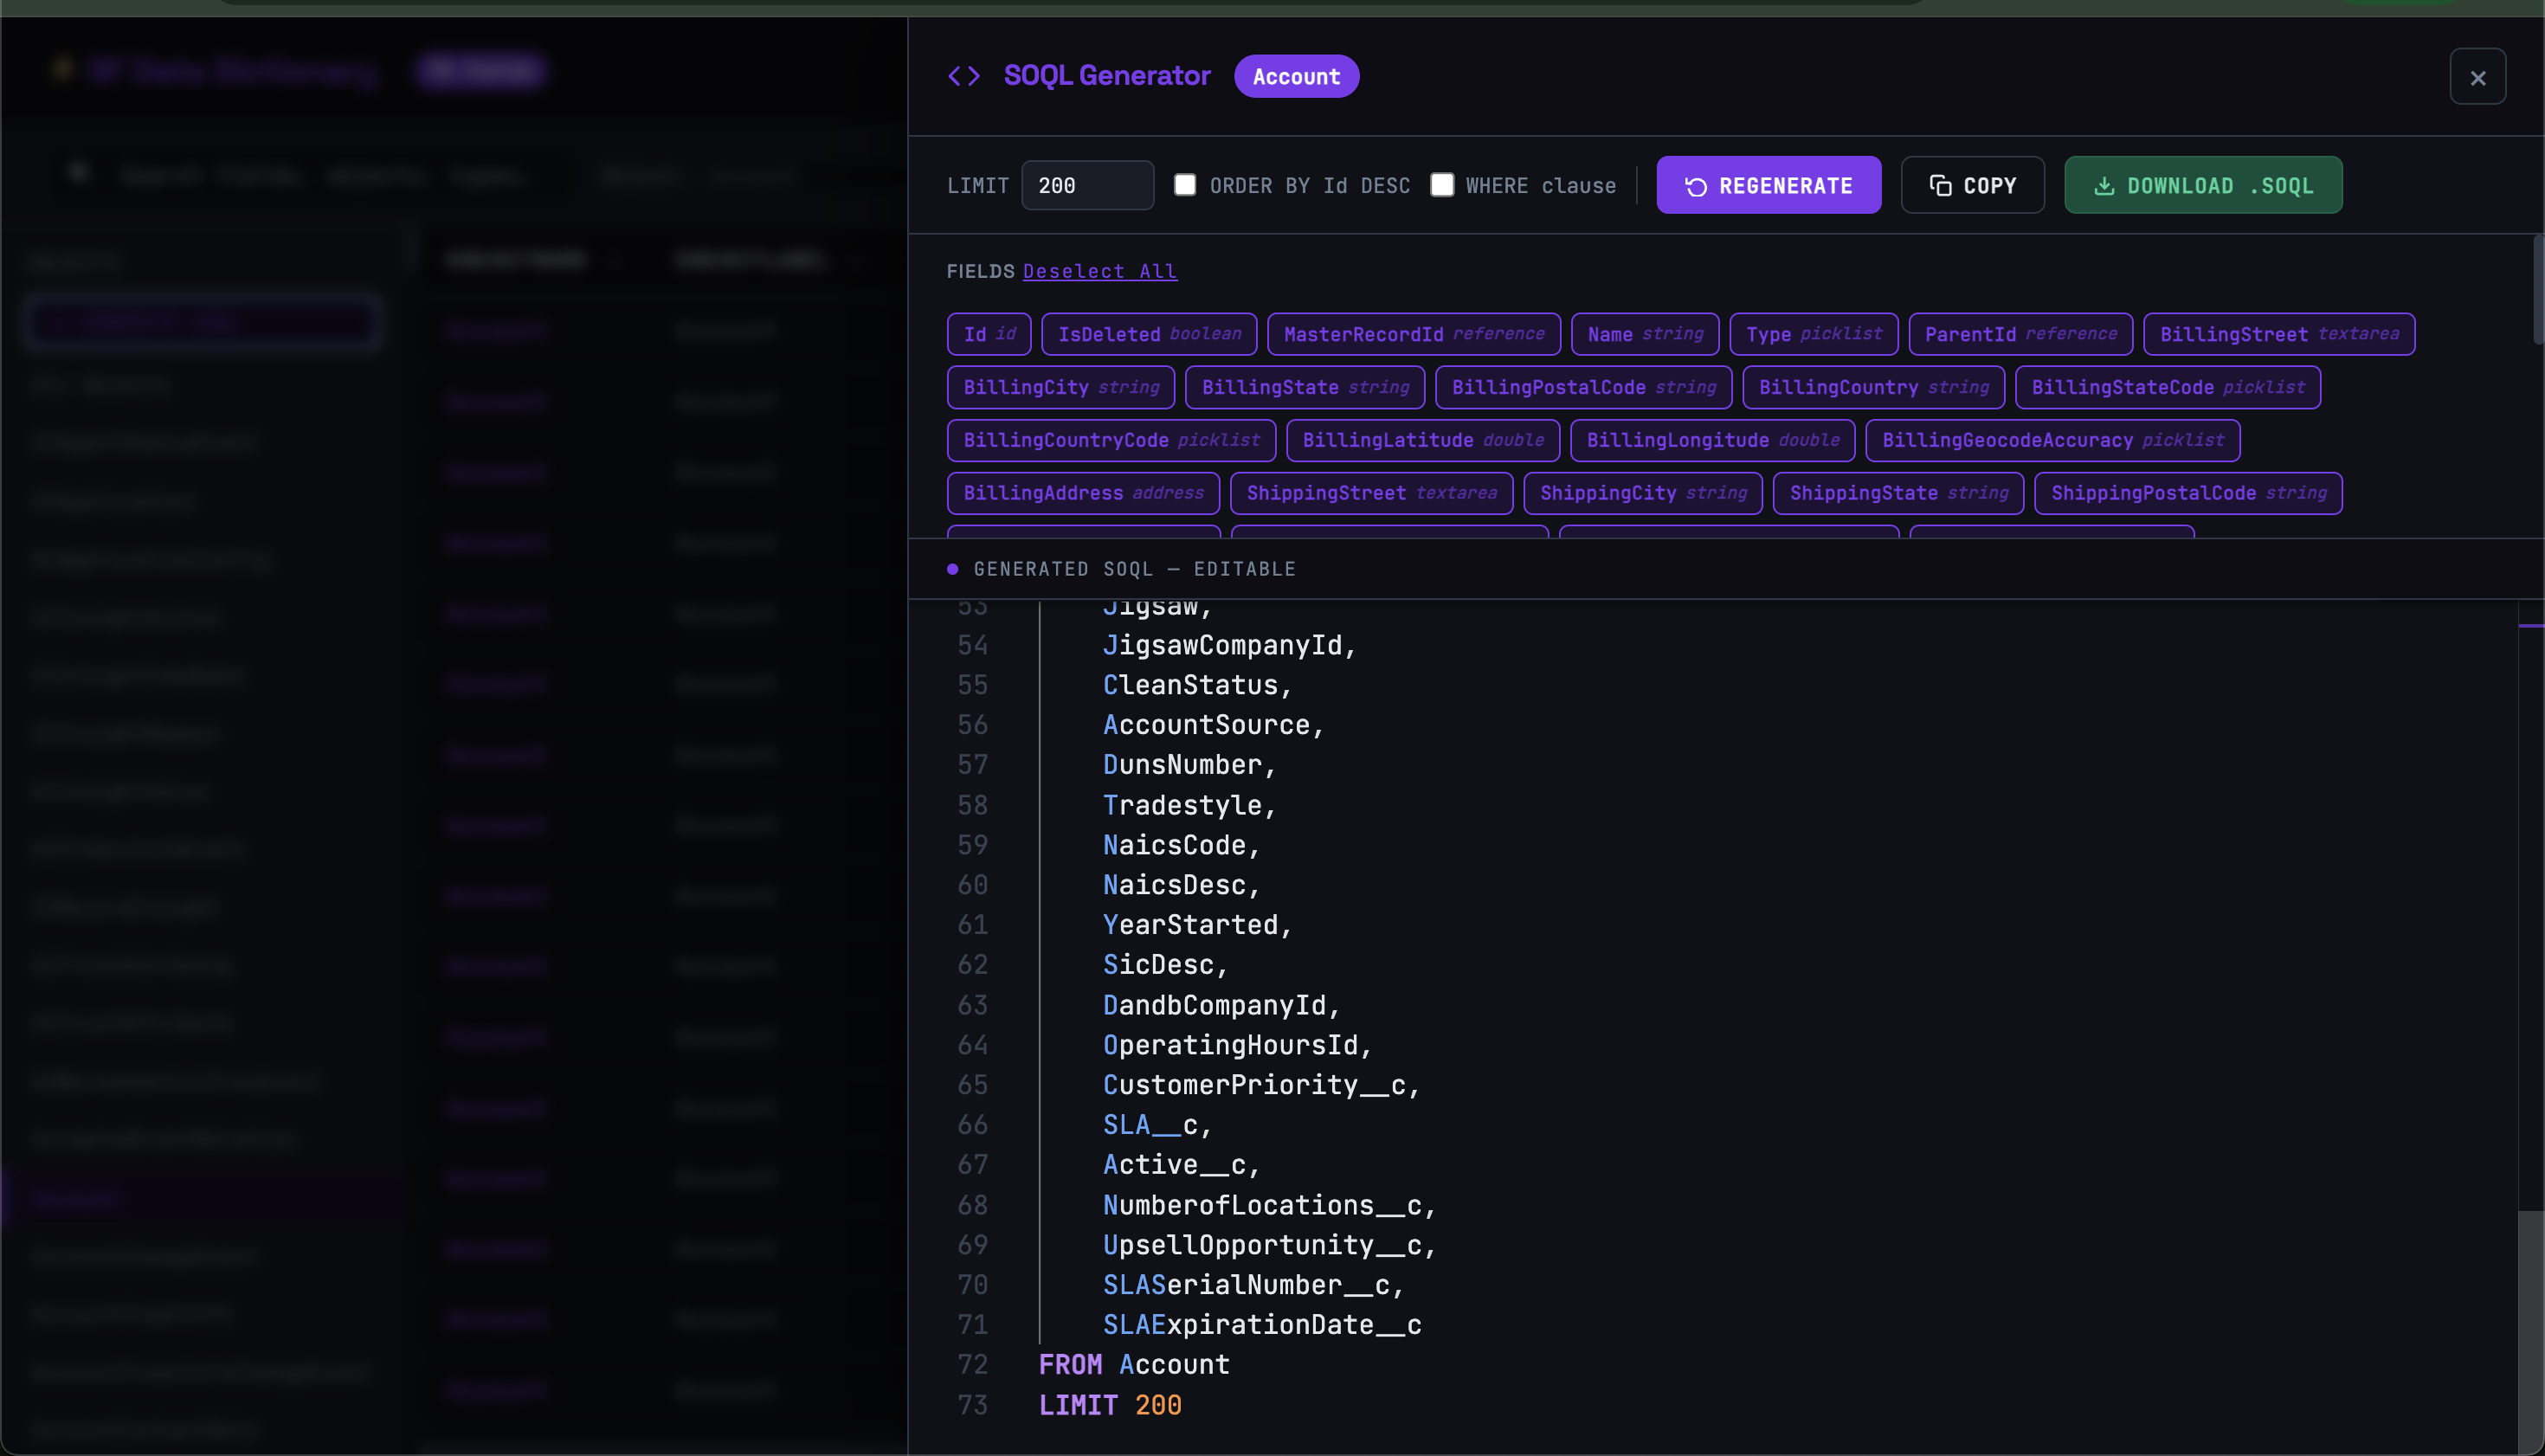This screenshot has height=1456, width=2545.
Task: Click the fields list scrollbar
Action: click(2538, 290)
